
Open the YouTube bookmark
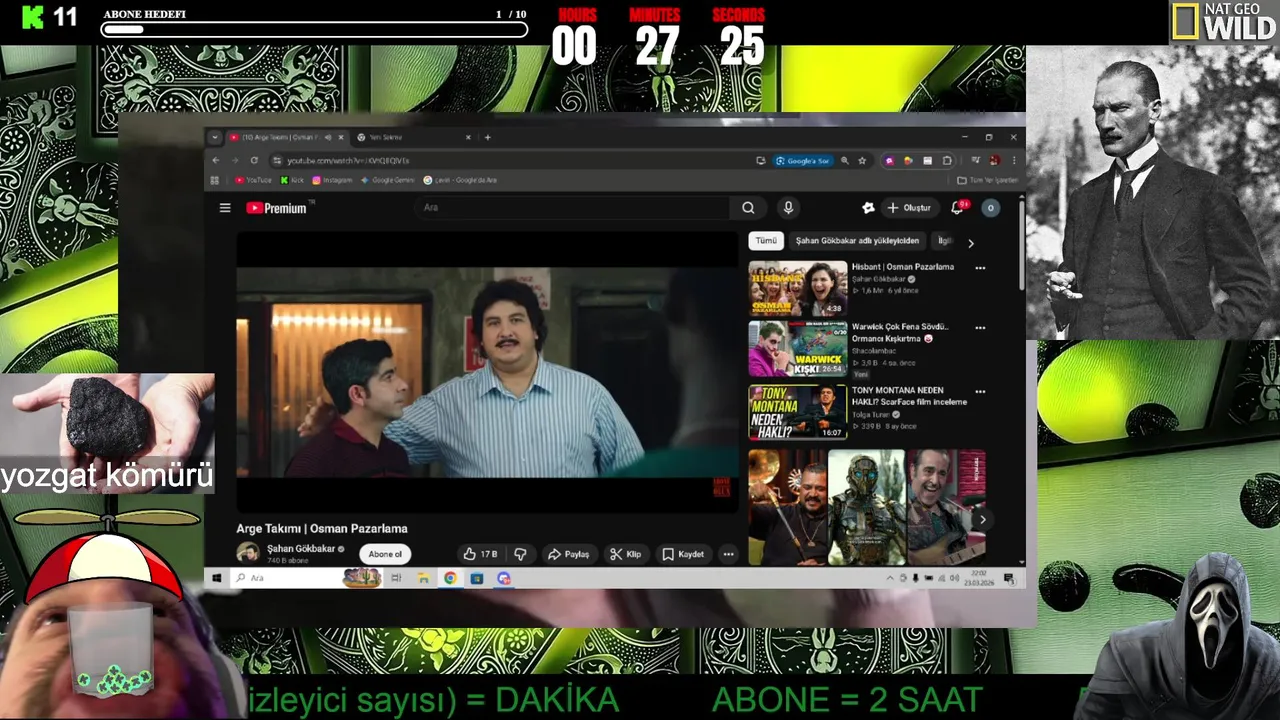253,180
